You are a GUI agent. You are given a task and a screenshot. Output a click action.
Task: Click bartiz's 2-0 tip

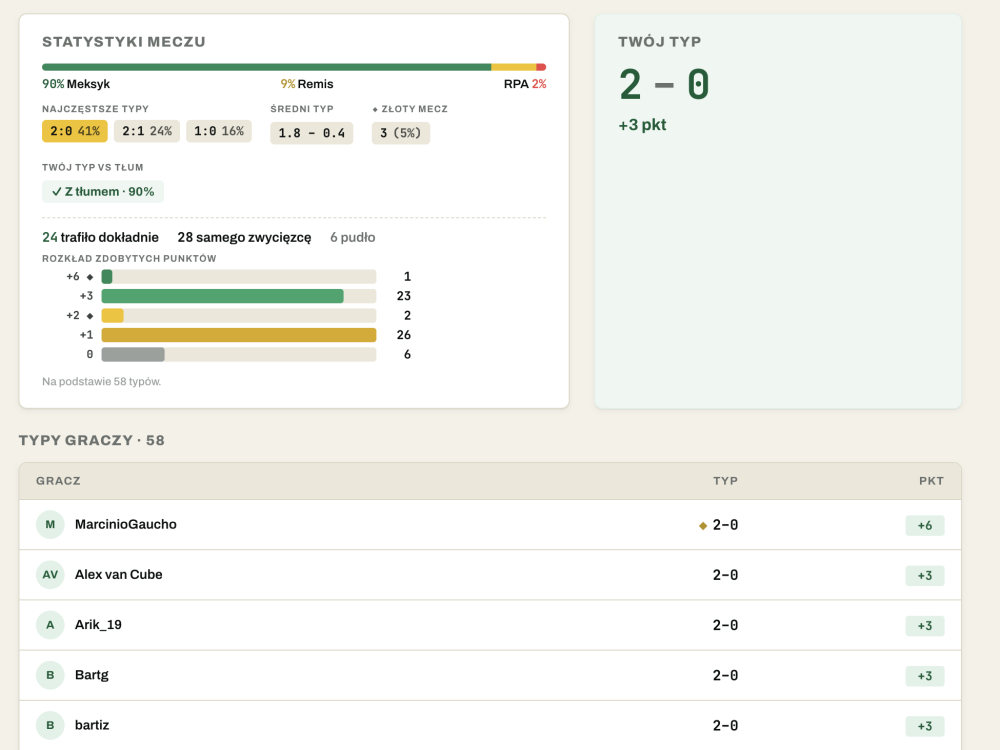[725, 726]
